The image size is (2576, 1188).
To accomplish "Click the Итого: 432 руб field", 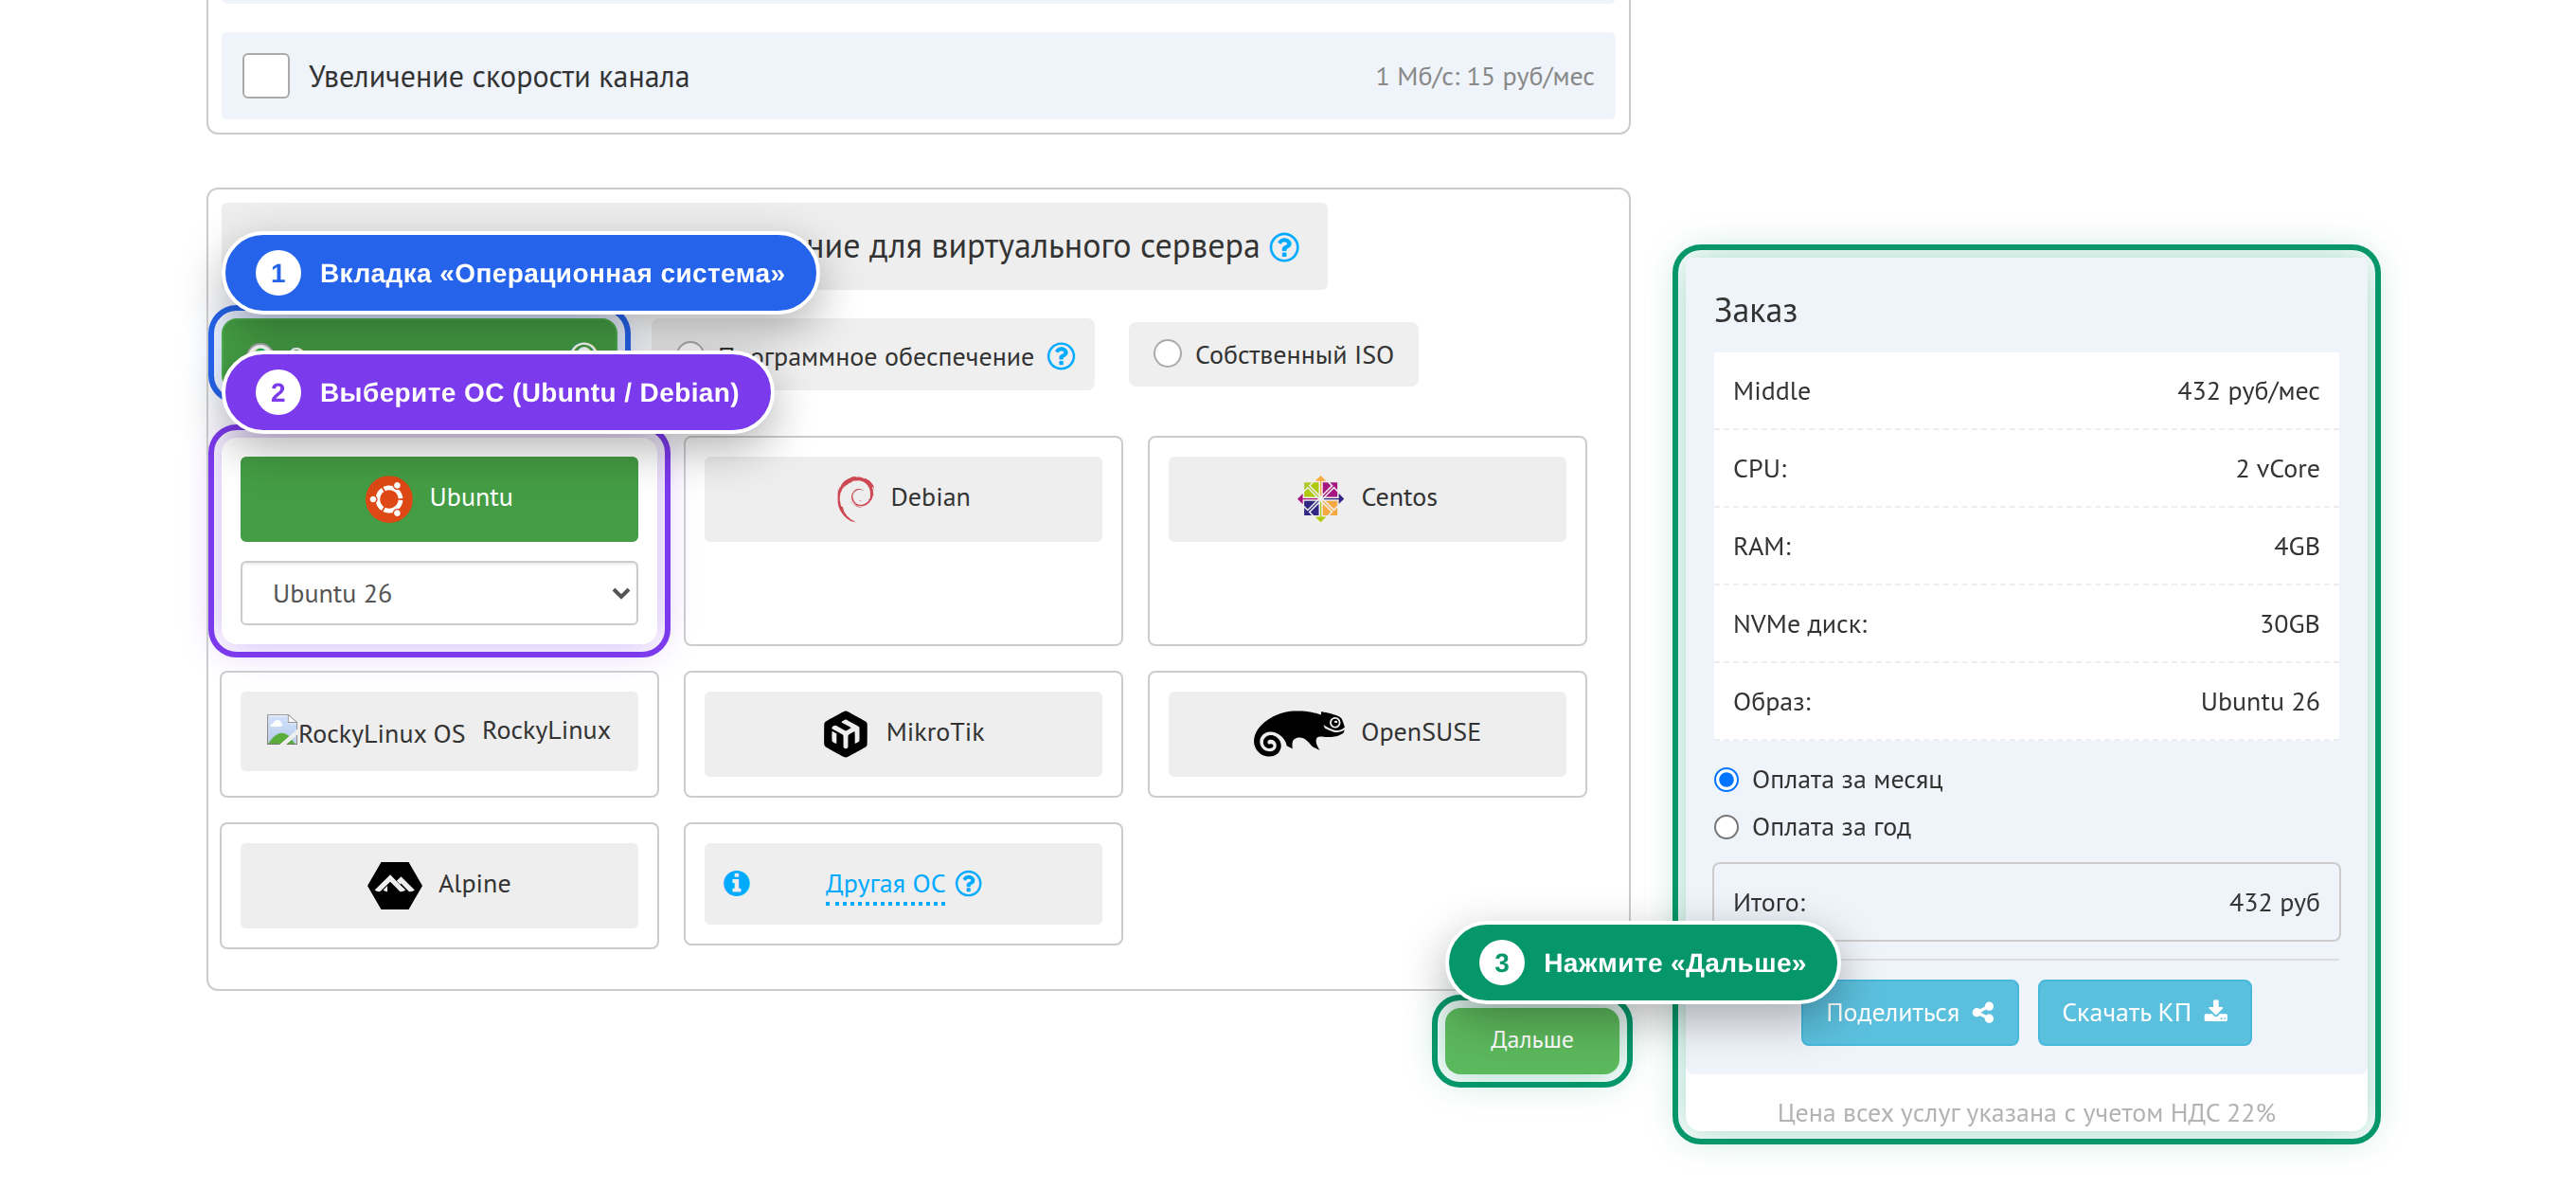I will pyautogui.click(x=2026, y=902).
